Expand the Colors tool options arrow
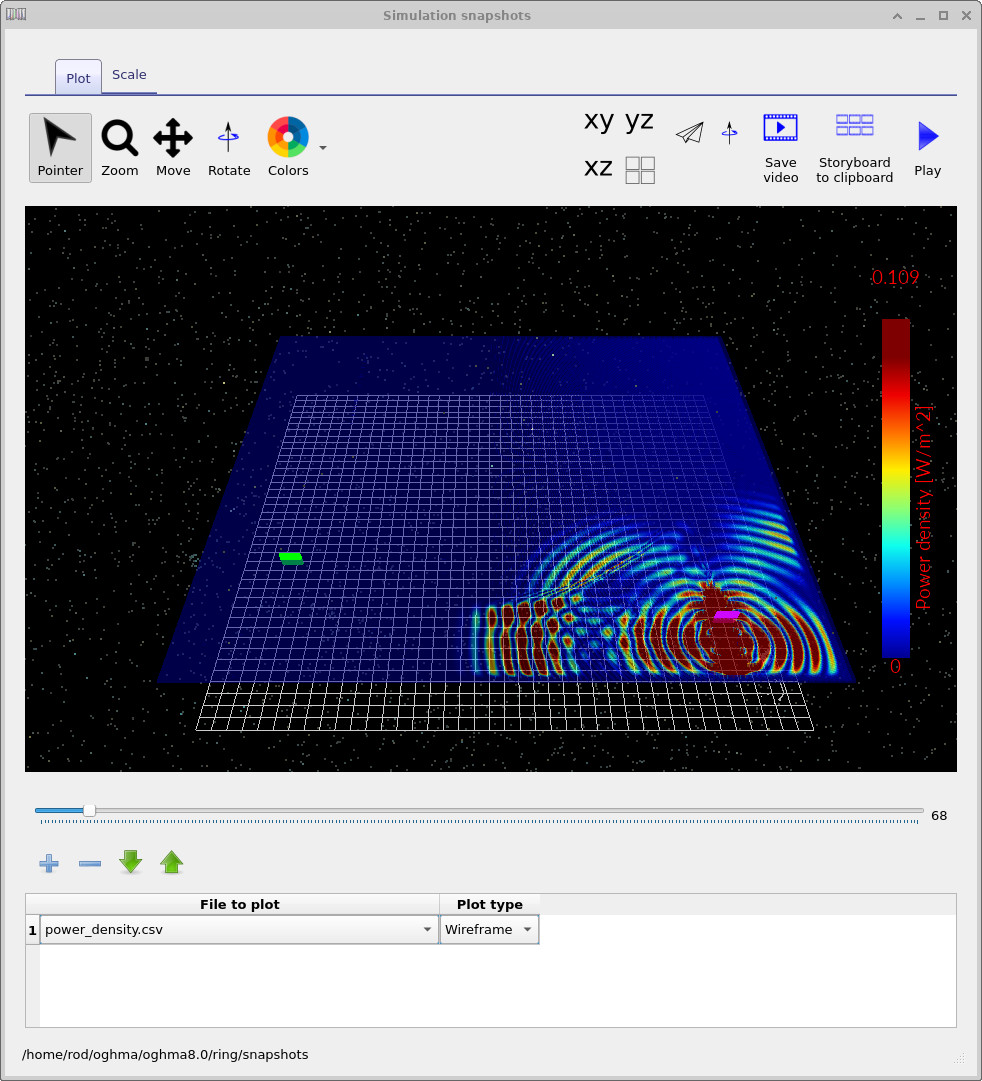This screenshot has height=1081, width=982. [x=322, y=146]
